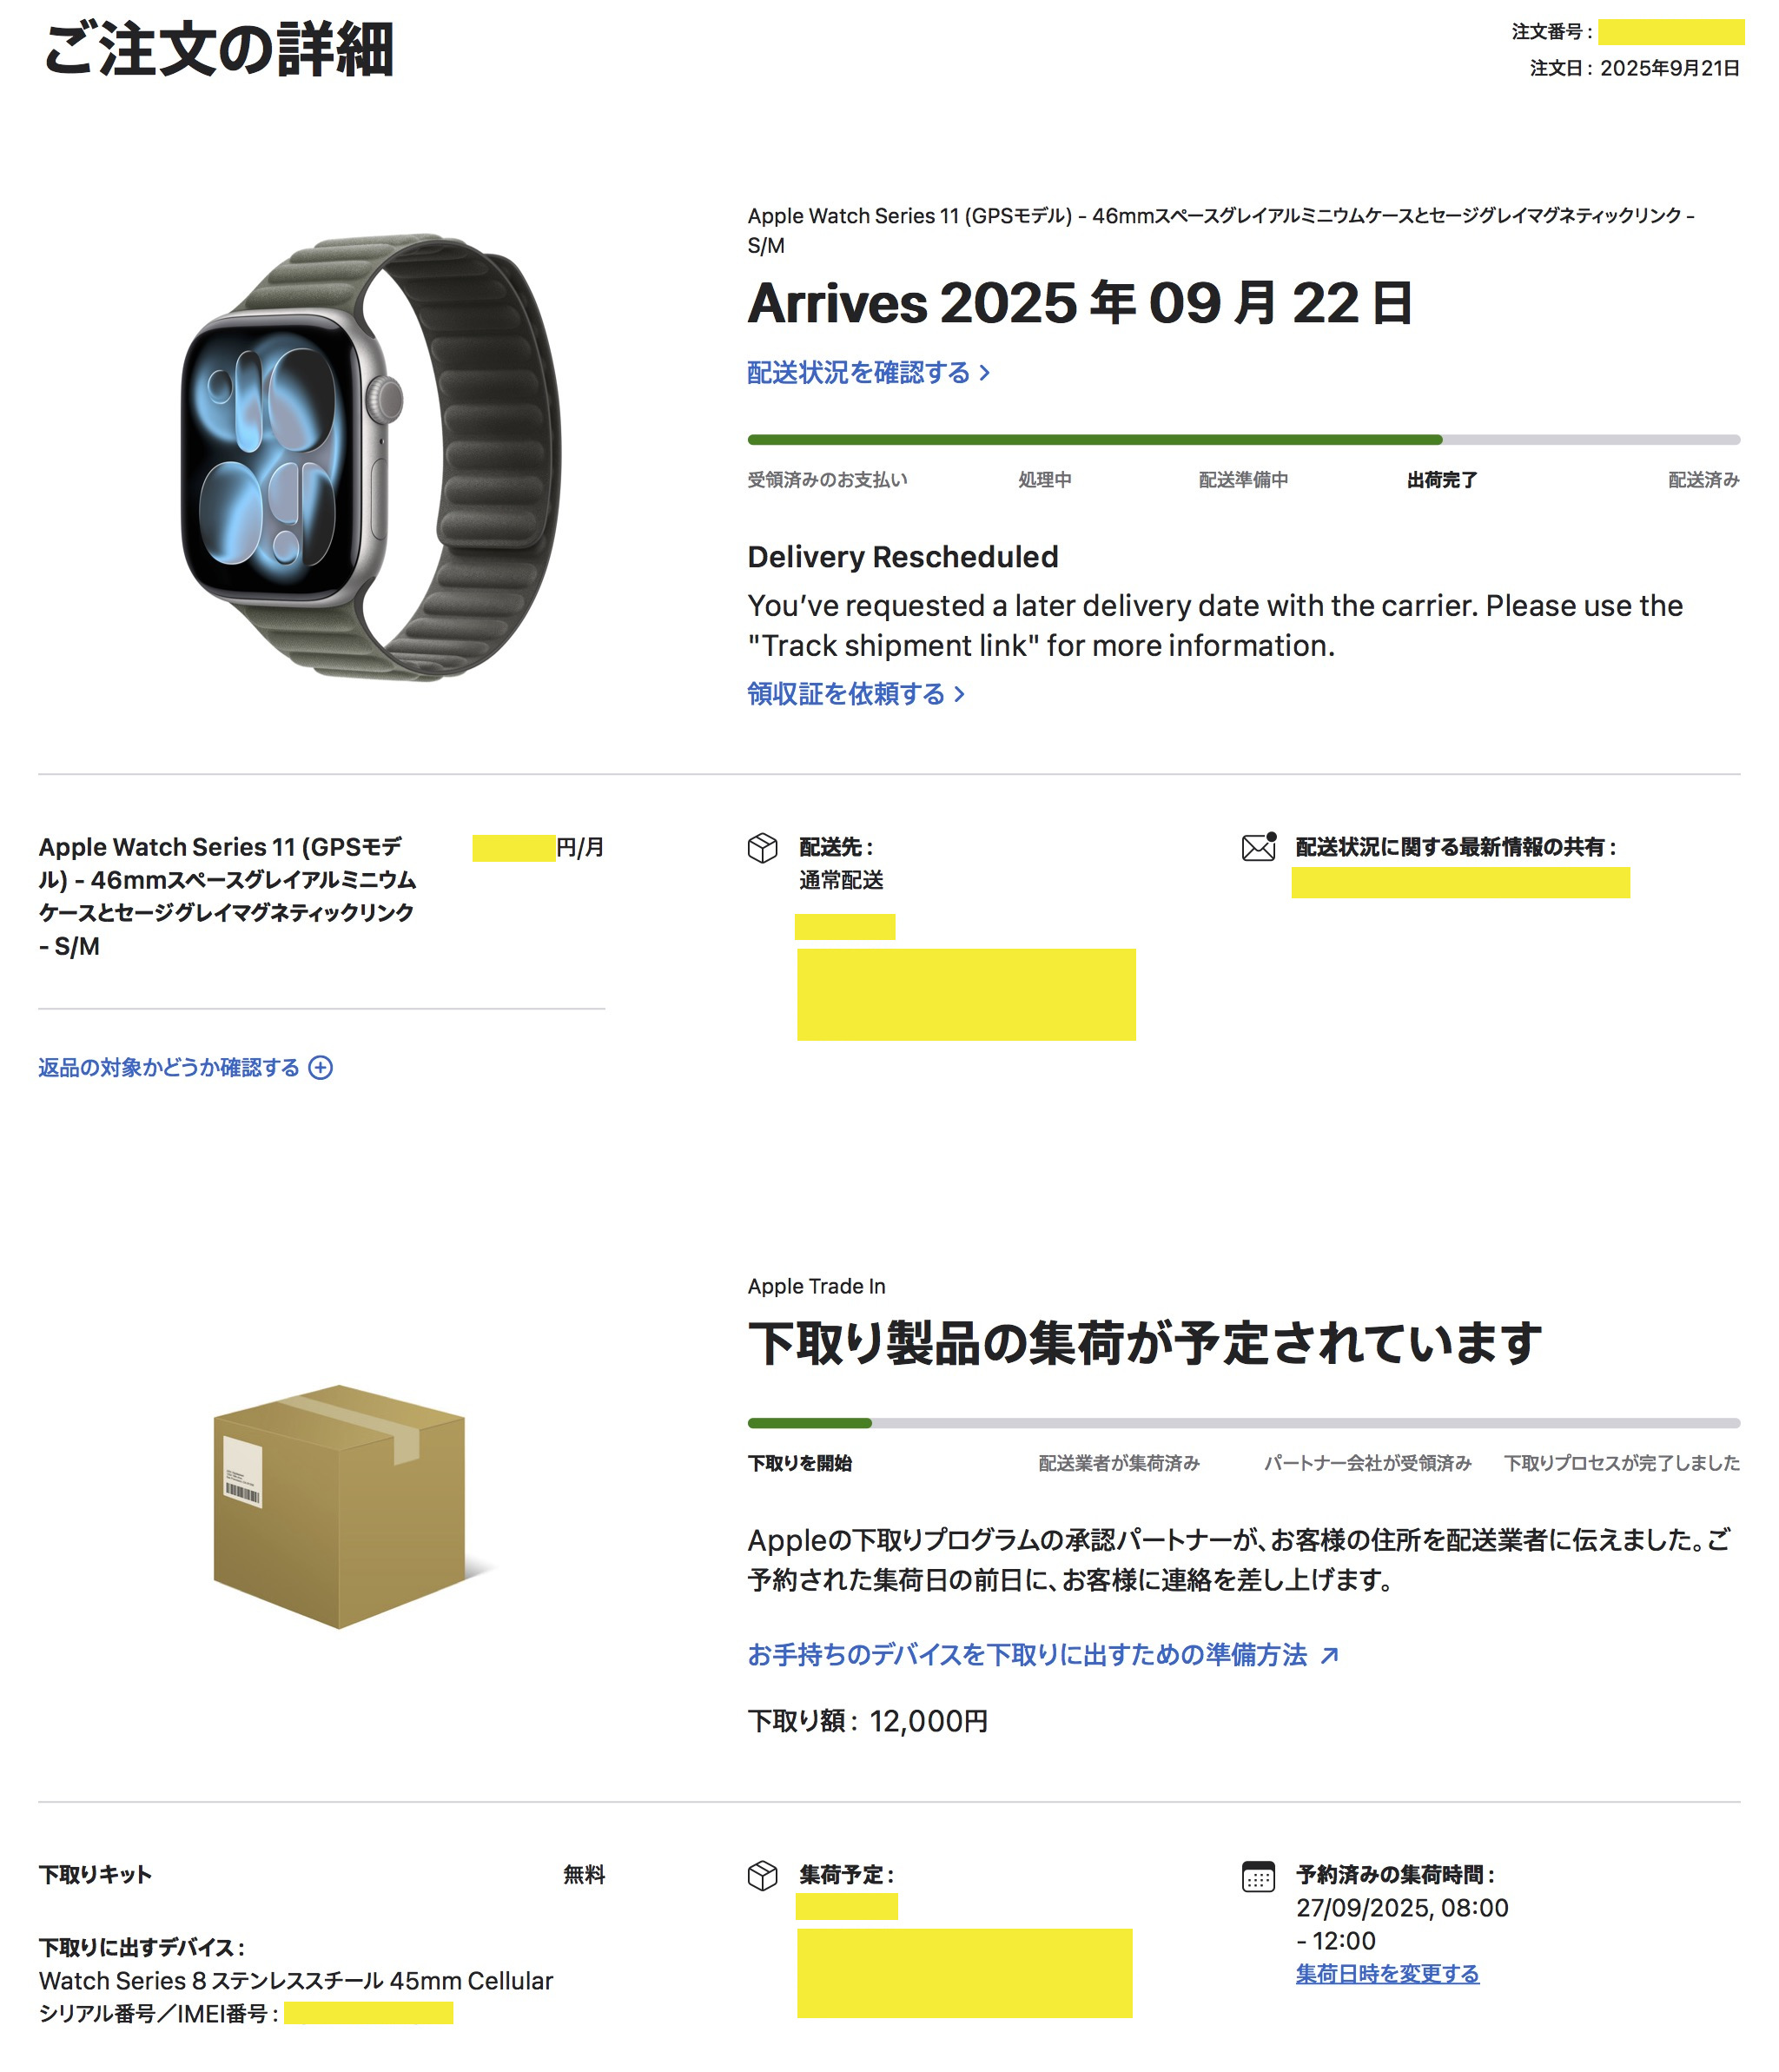
Task: Click the external arrow icon after 準備方法
Action: (x=1329, y=1655)
